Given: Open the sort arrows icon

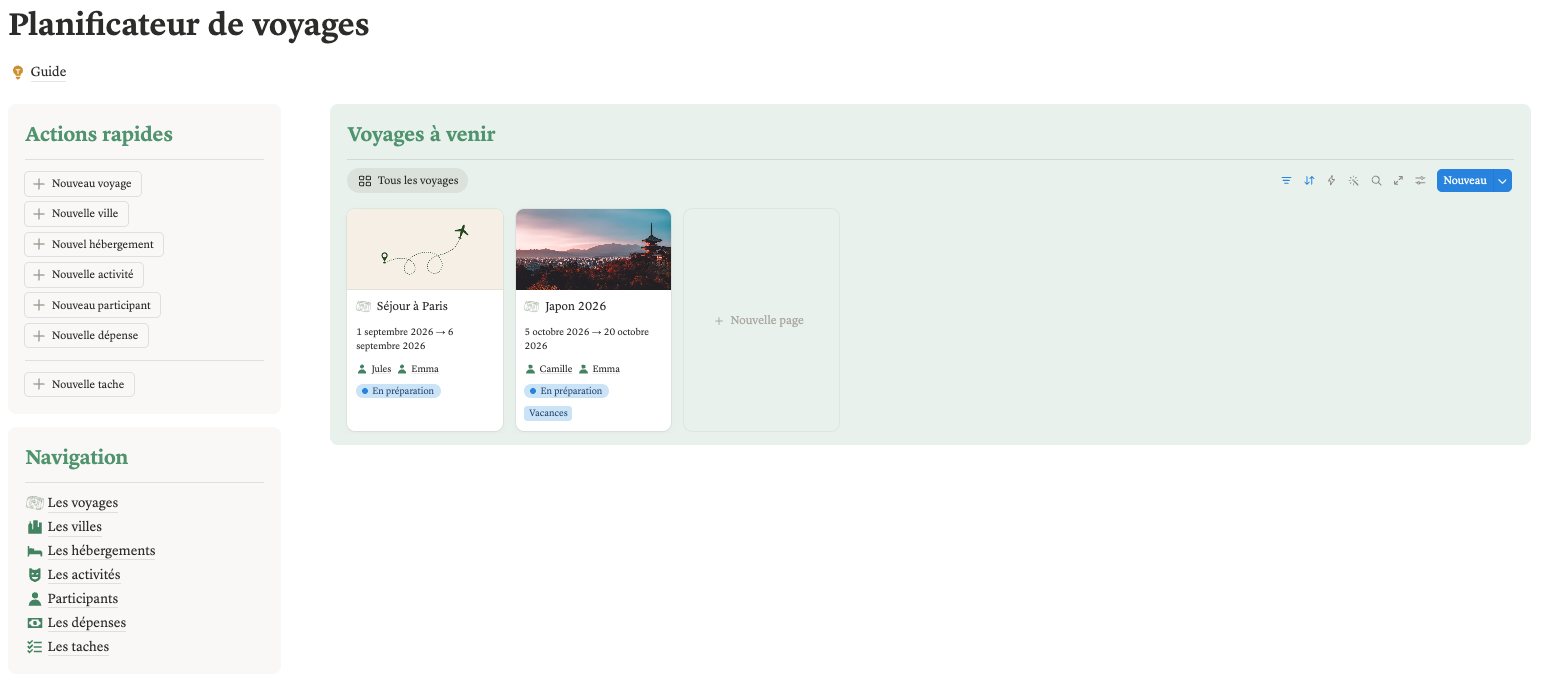Looking at the screenshot, I should click(x=1309, y=181).
